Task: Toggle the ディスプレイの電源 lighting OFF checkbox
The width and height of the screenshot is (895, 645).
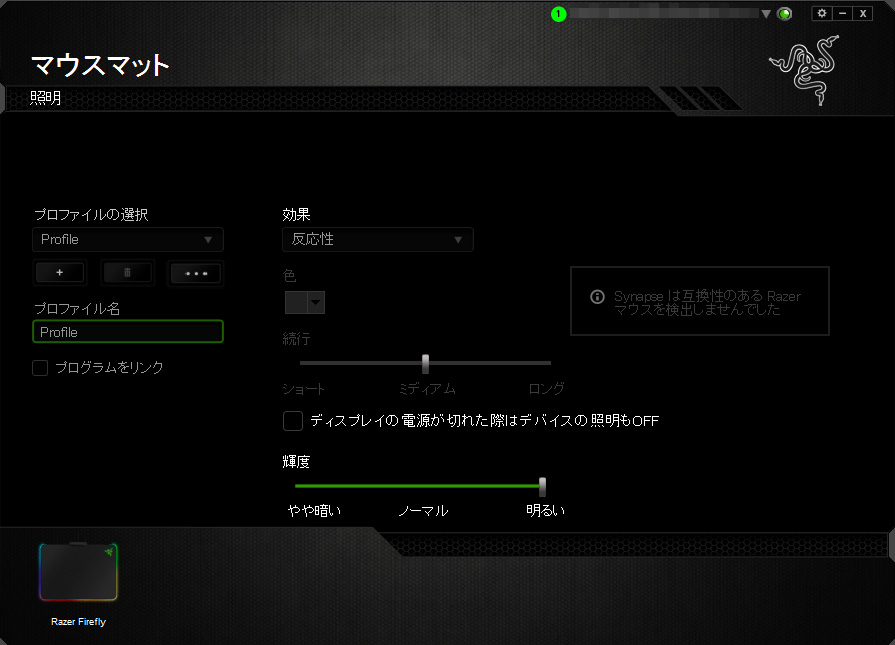Action: click(293, 421)
